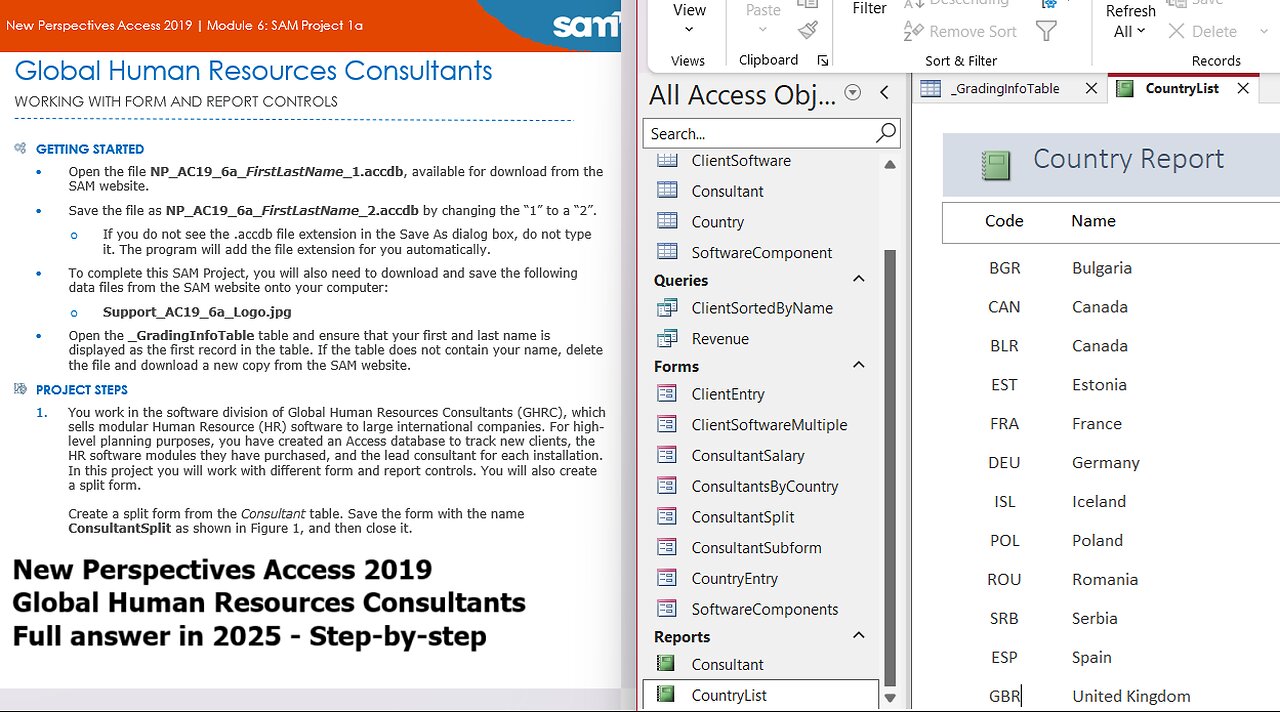Click the Name column header
1280x712 pixels.
tap(1093, 221)
